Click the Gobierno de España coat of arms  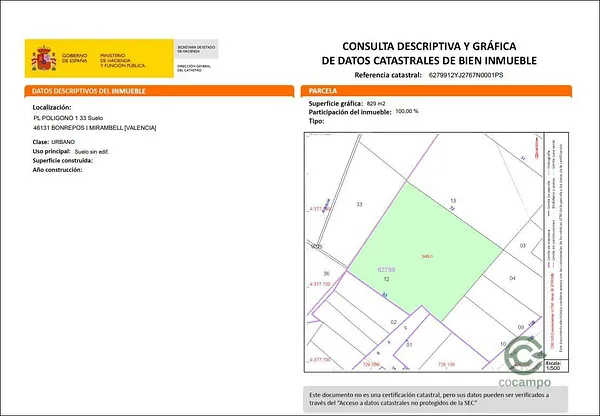pos(44,58)
